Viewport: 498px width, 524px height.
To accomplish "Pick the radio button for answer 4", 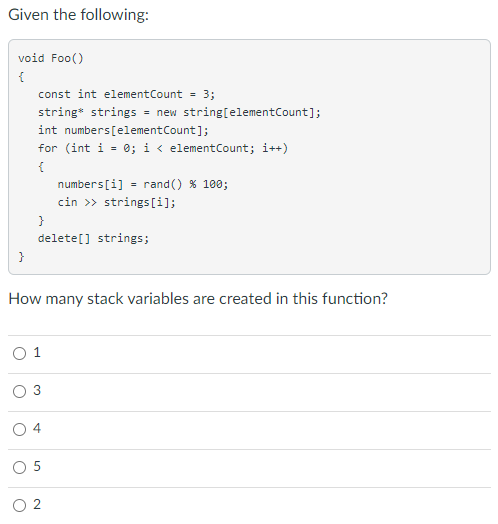I will point(19,429).
